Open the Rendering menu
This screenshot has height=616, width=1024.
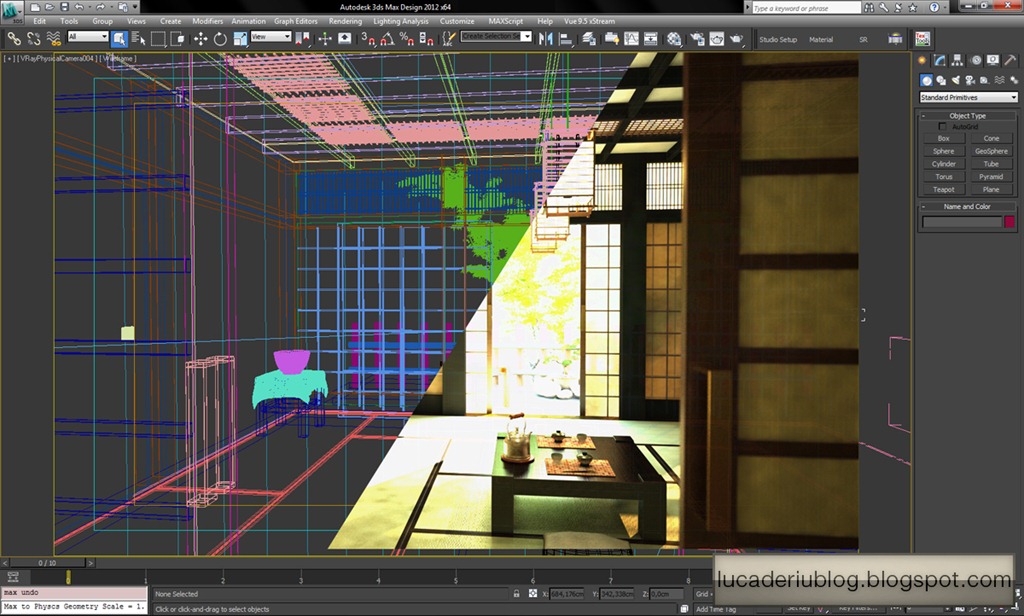[345, 21]
